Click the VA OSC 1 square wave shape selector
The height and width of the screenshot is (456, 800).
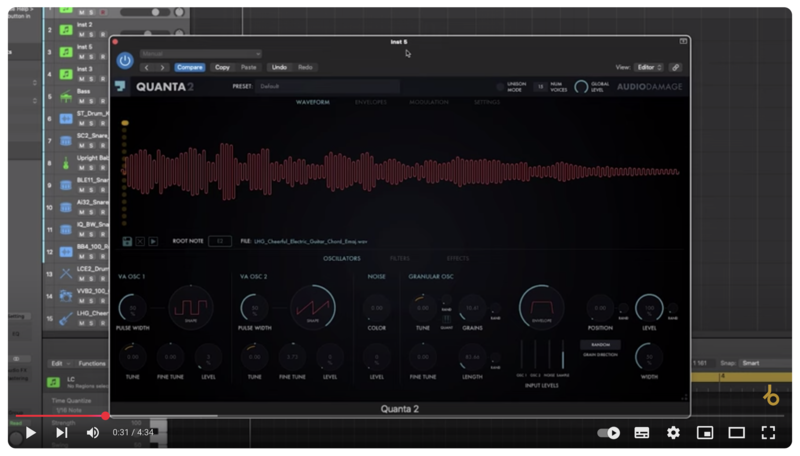(x=191, y=308)
